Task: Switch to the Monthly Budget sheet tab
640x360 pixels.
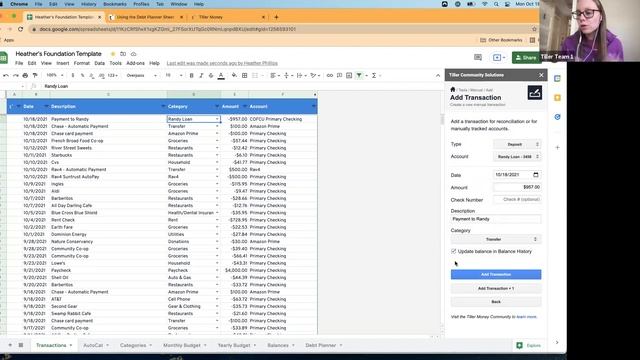Action: pos(182,345)
